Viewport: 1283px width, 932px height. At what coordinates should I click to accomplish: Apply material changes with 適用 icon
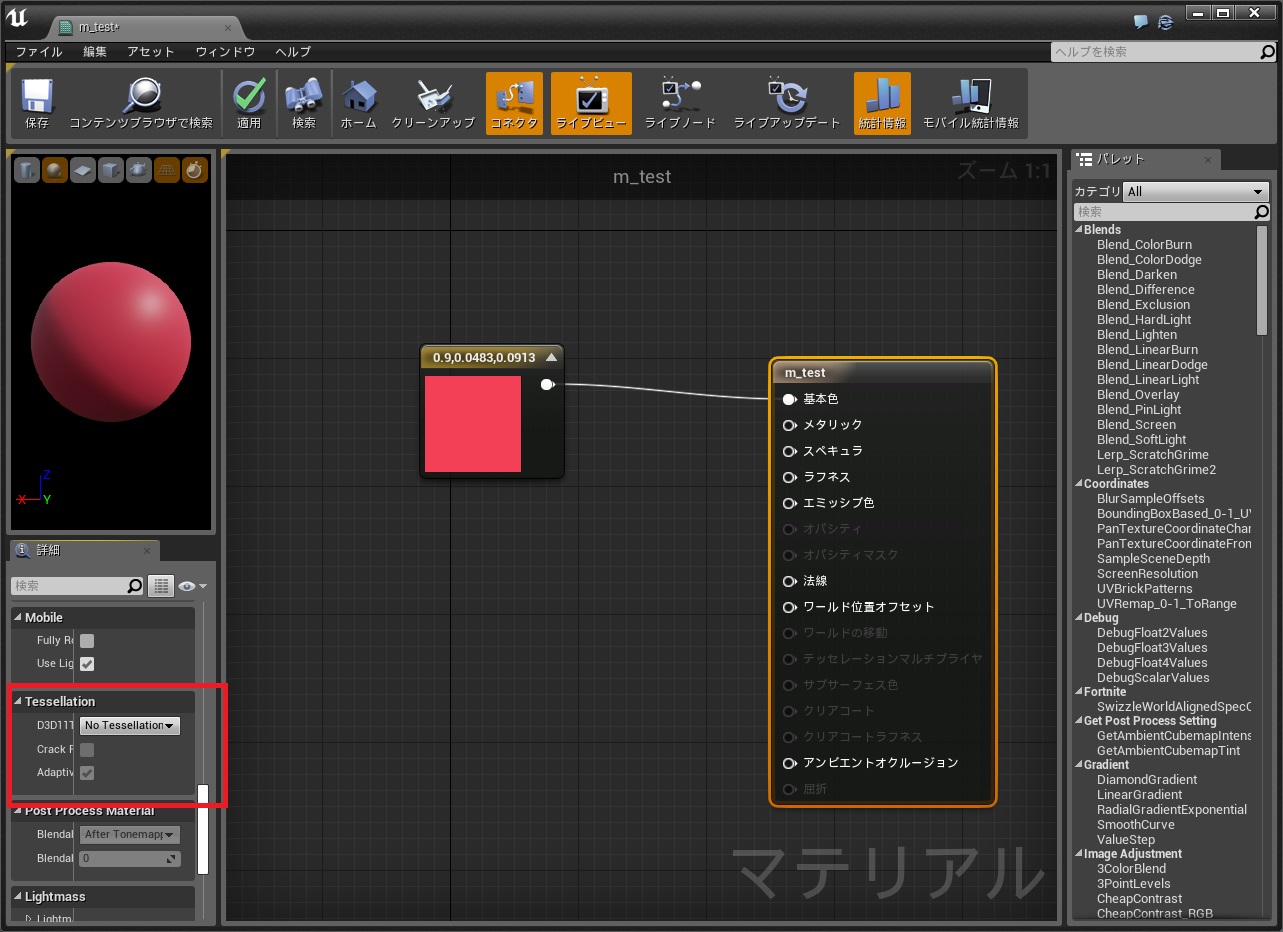(247, 100)
